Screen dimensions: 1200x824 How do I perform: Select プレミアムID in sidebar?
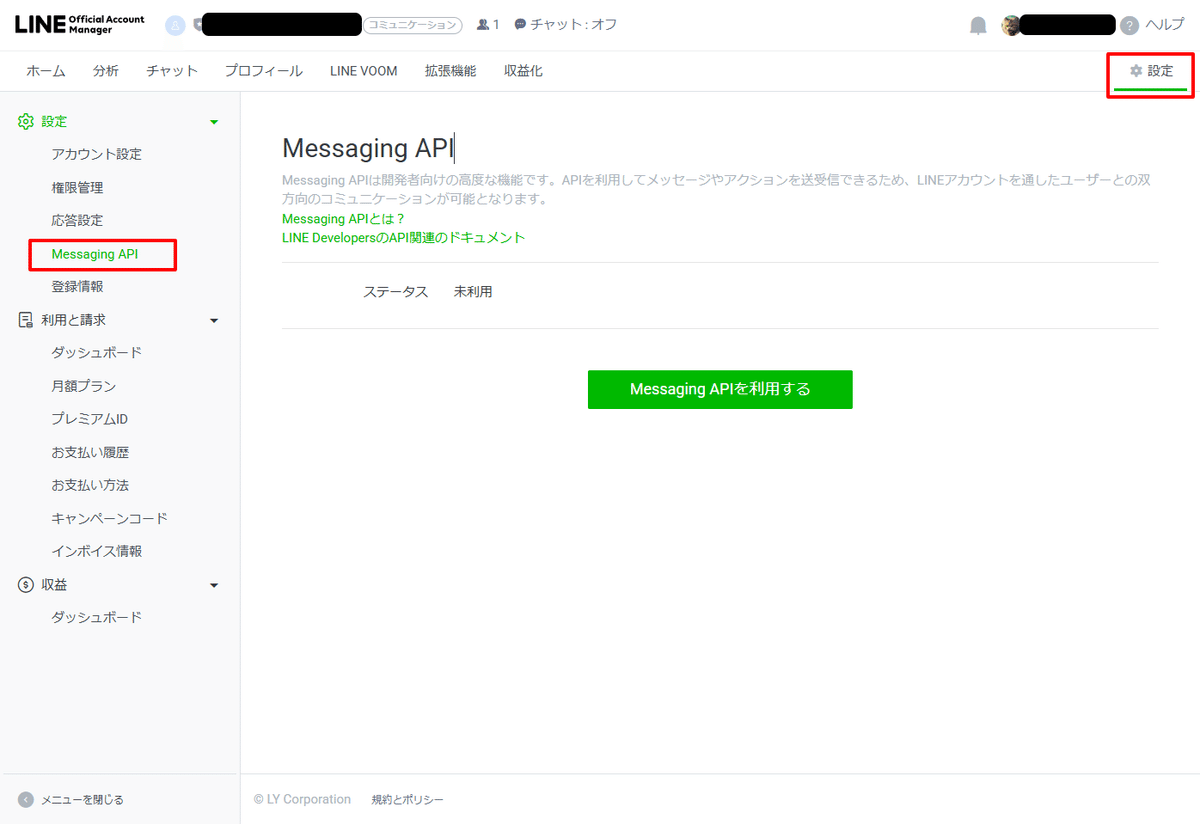90,419
